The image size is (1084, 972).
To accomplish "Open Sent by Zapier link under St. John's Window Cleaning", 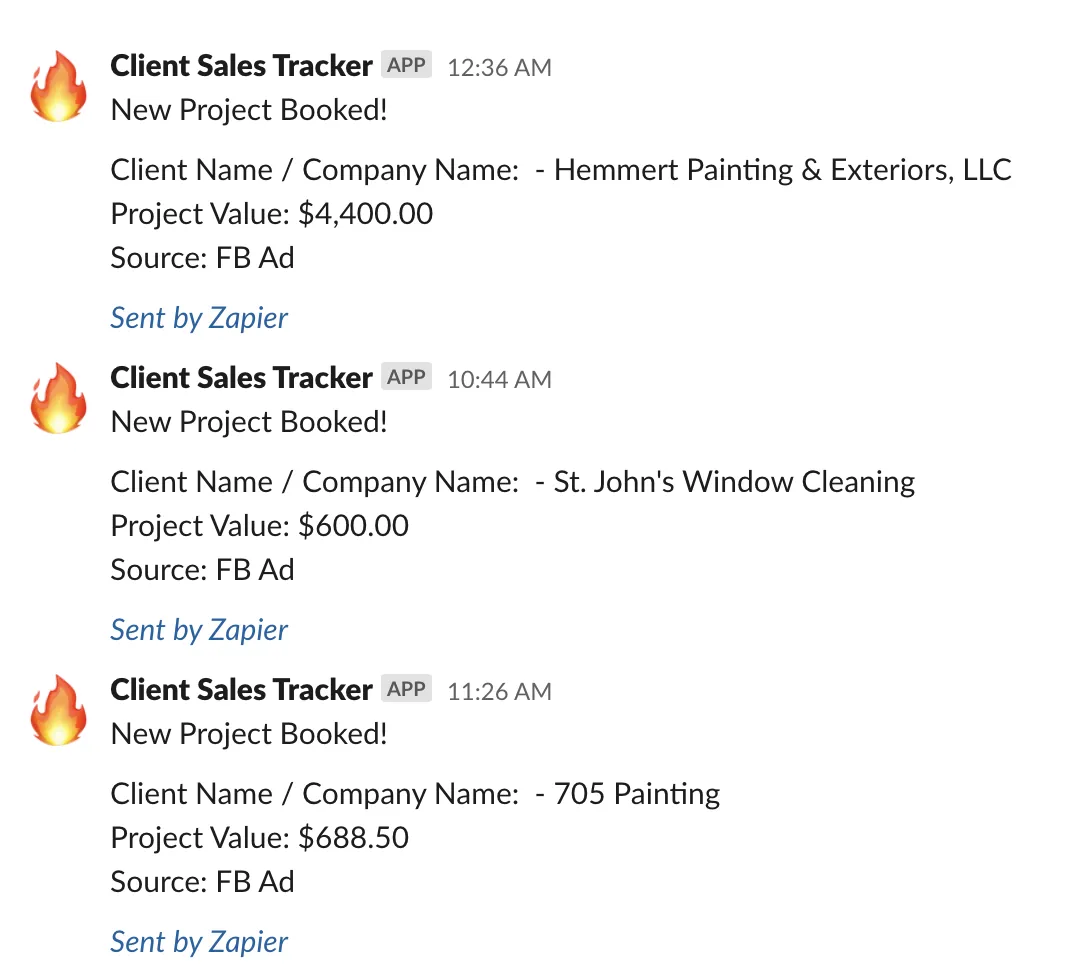I will pos(199,630).
